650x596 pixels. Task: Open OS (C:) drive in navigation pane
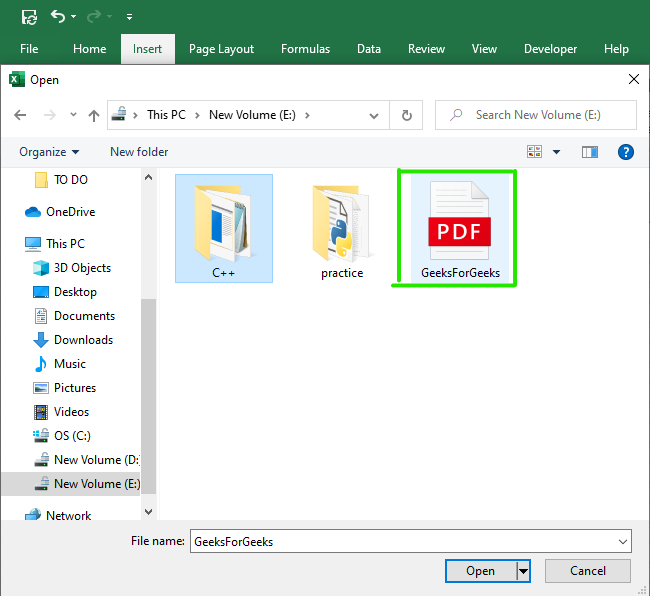point(61,436)
